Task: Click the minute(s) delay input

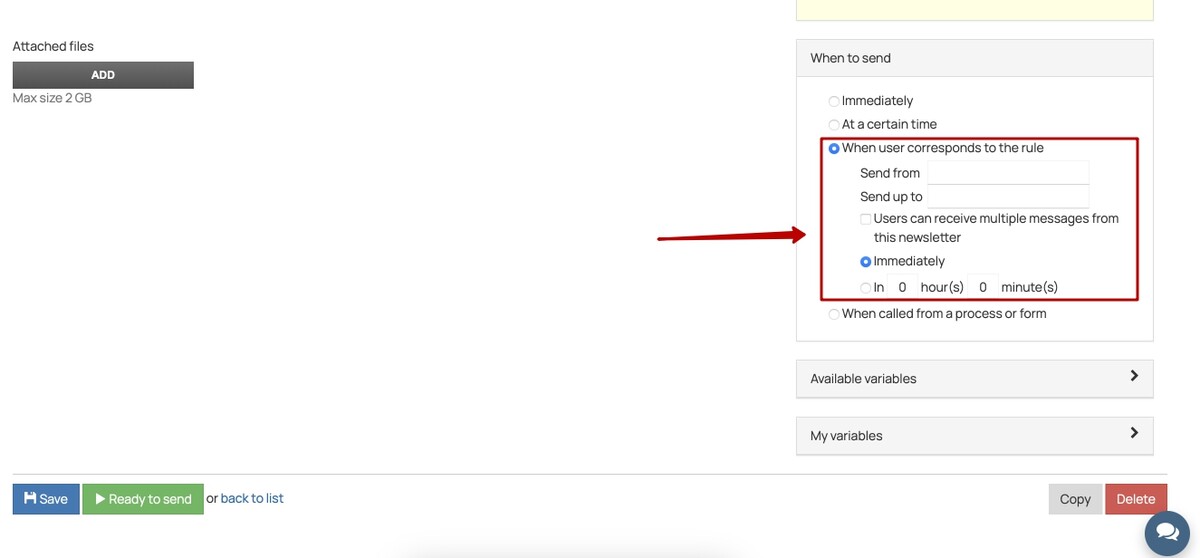Action: click(983, 287)
